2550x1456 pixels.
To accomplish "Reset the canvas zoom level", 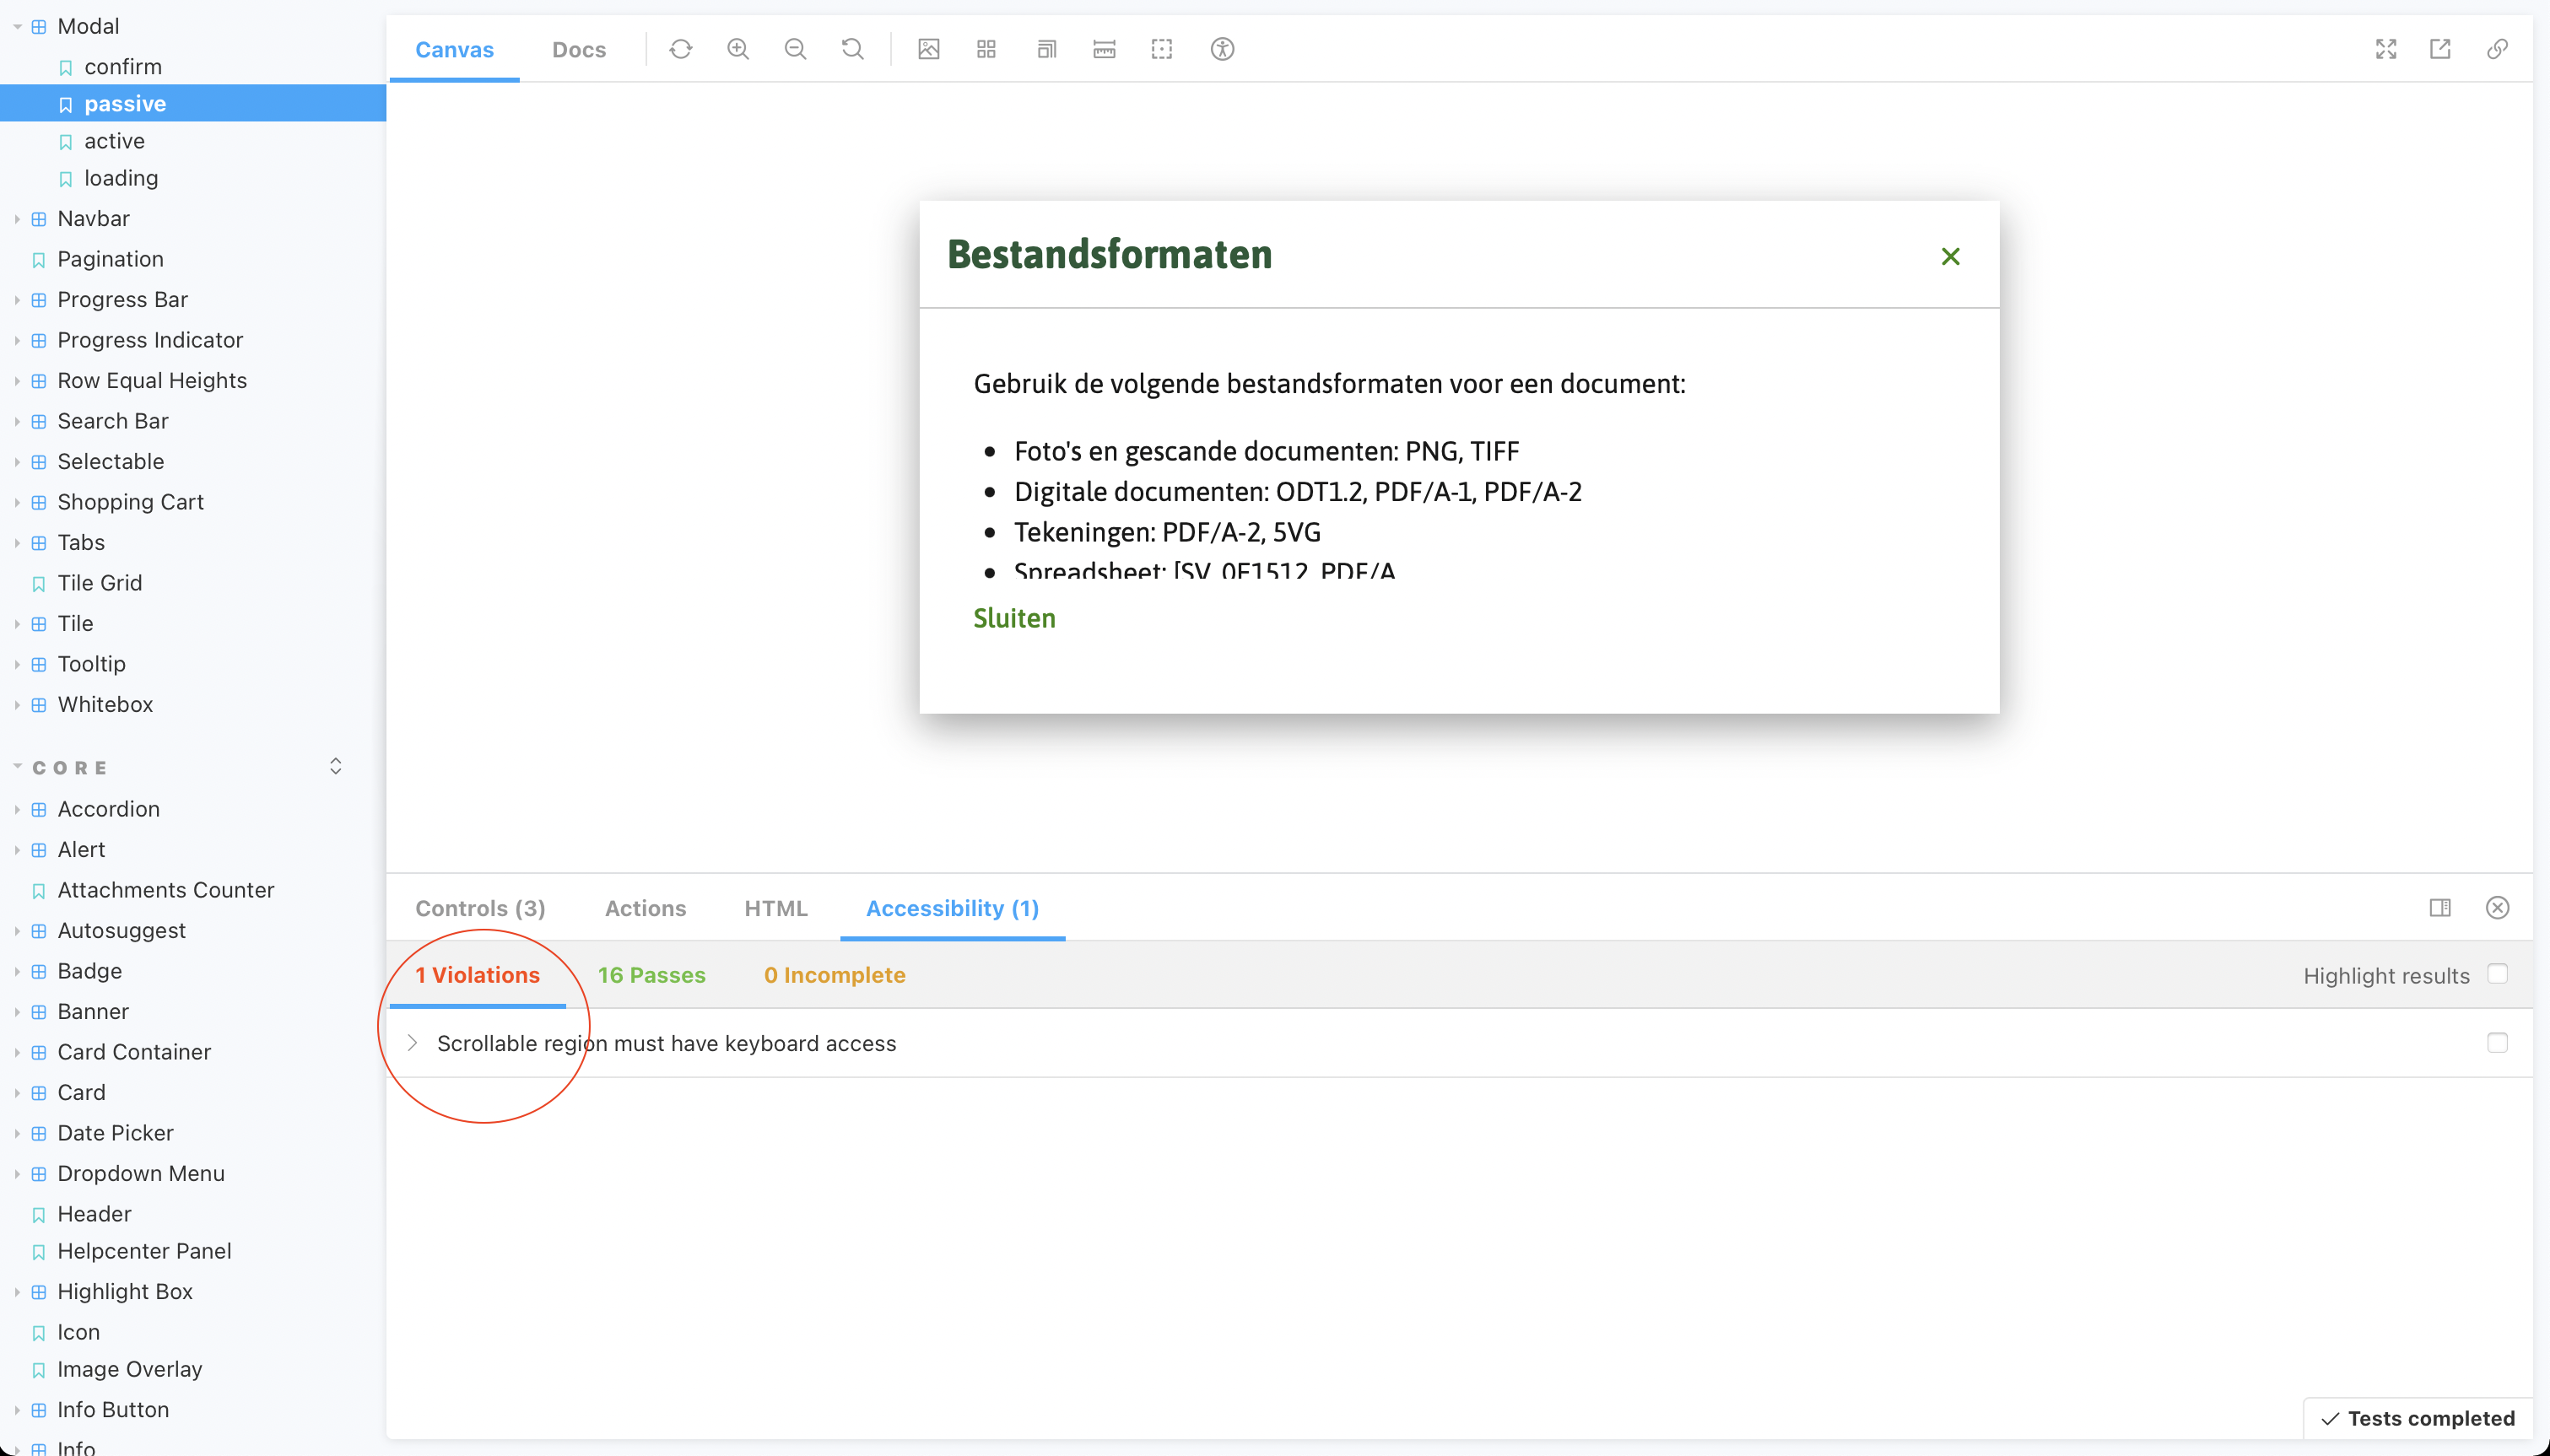I will point(852,49).
